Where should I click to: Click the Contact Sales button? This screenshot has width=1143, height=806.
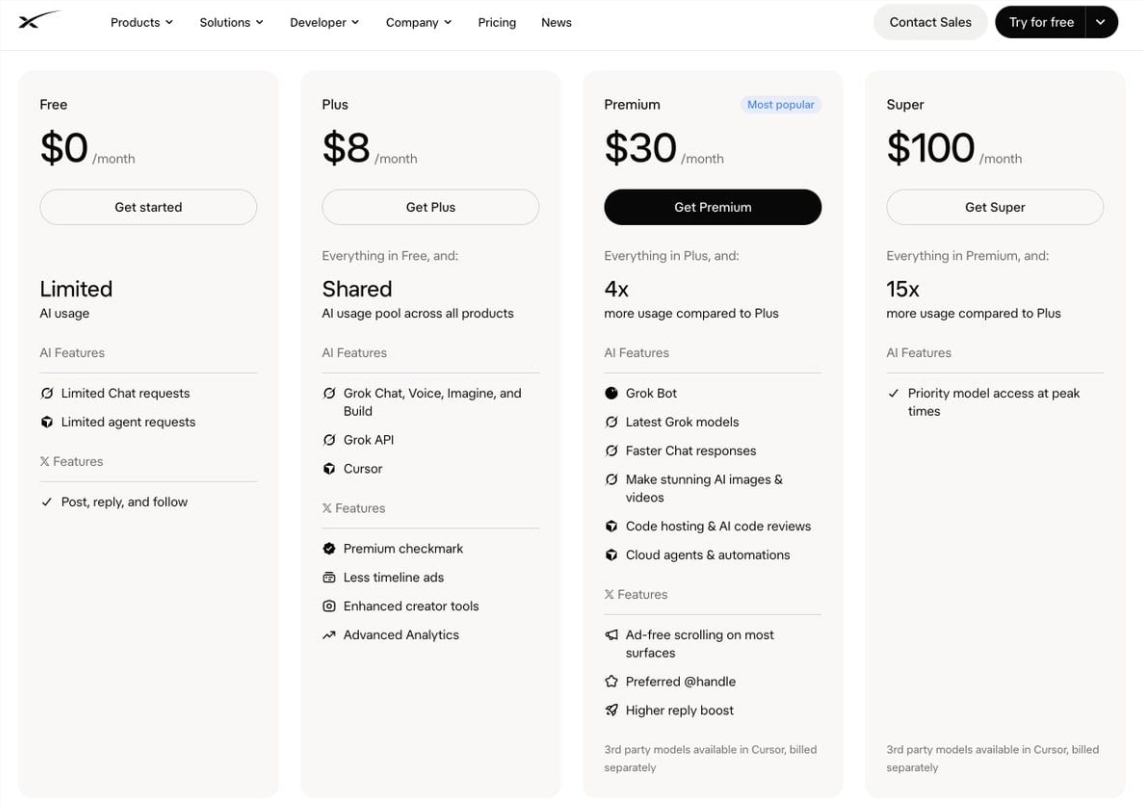click(x=930, y=23)
